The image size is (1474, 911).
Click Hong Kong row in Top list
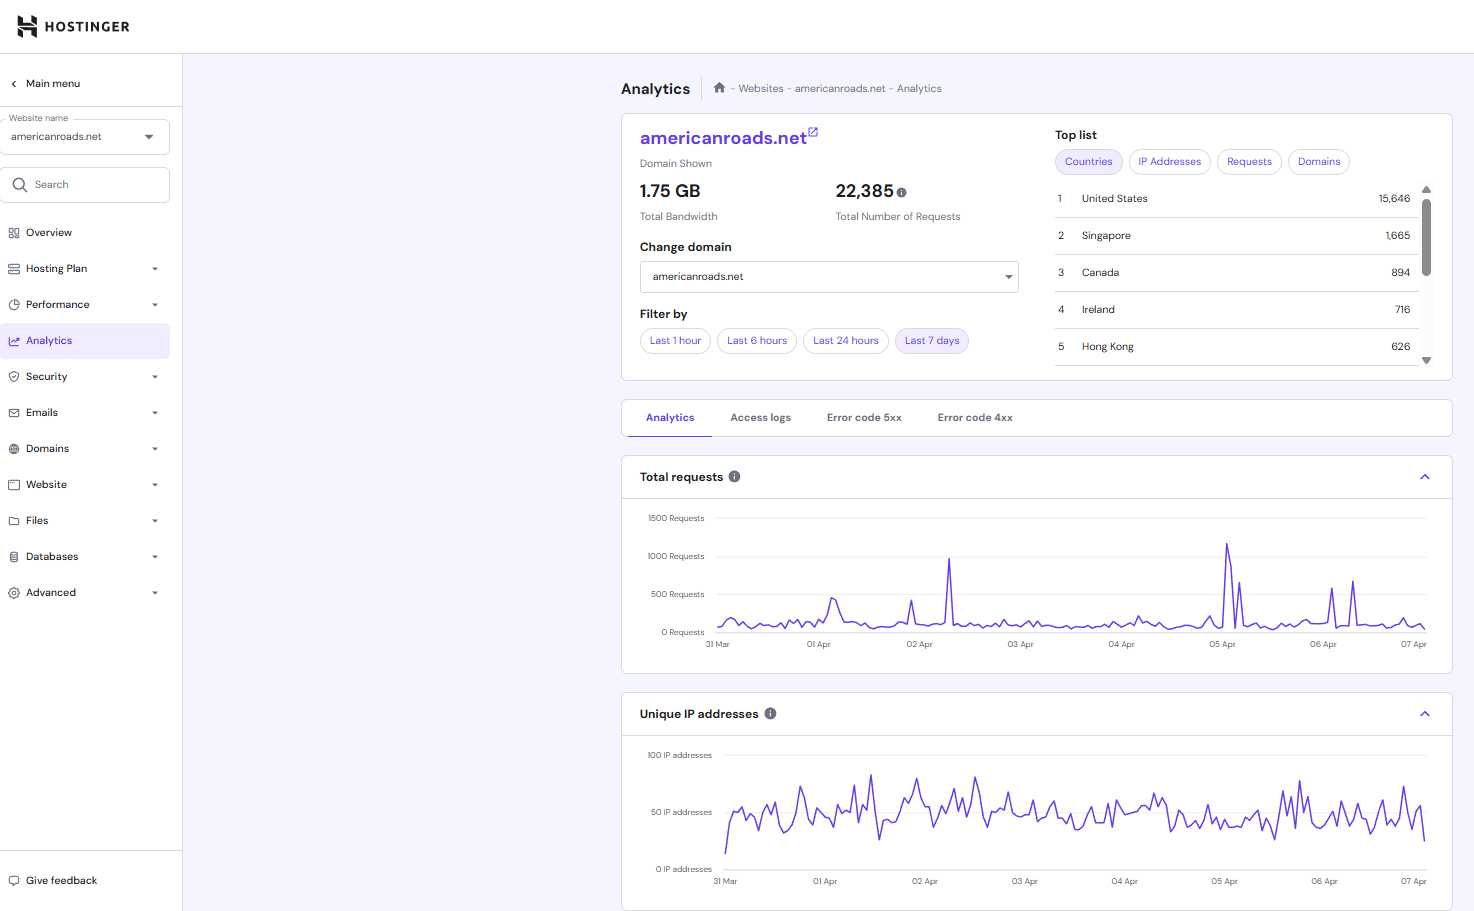click(x=1237, y=347)
